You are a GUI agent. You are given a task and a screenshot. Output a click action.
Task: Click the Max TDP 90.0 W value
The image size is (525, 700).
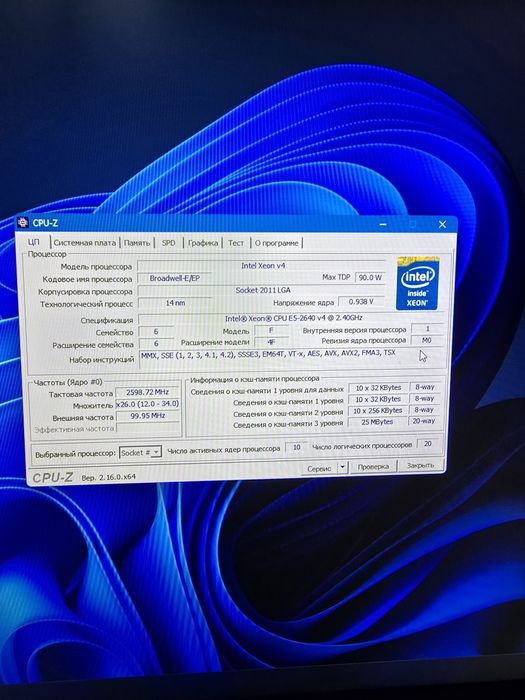click(370, 277)
